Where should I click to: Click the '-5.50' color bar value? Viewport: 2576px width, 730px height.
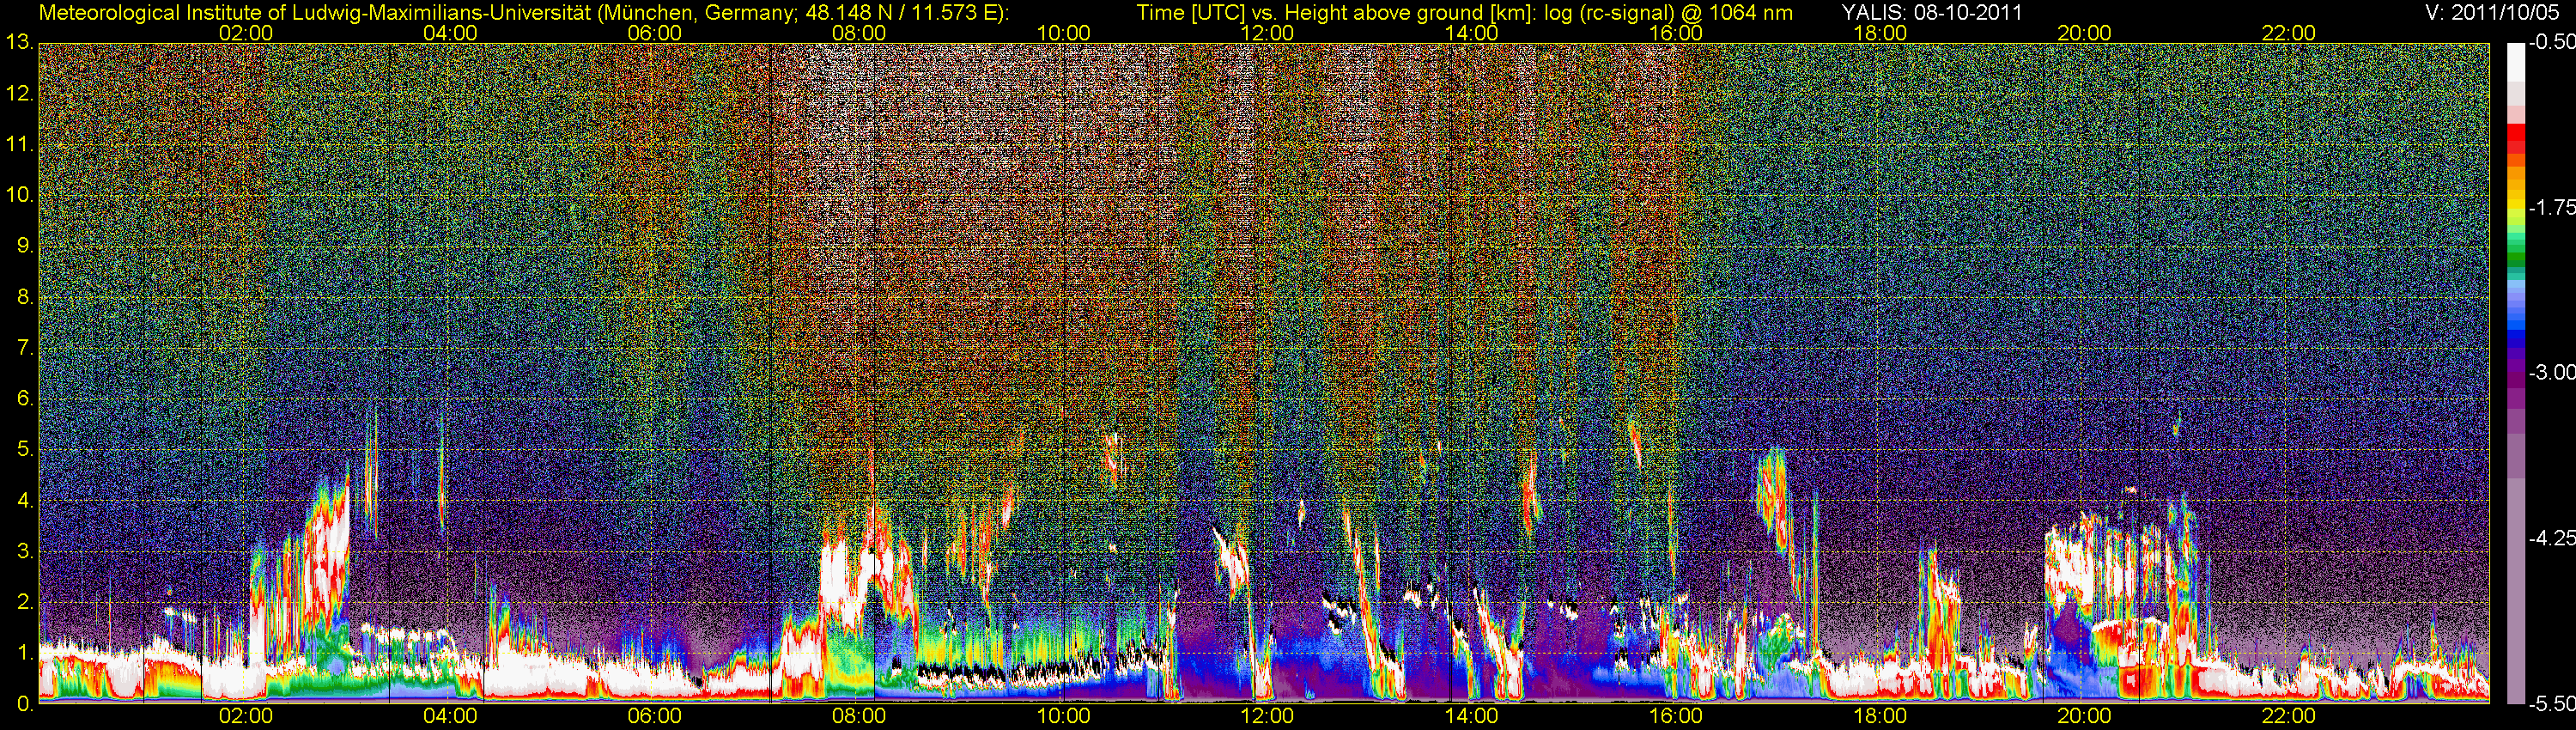[x=2552, y=704]
